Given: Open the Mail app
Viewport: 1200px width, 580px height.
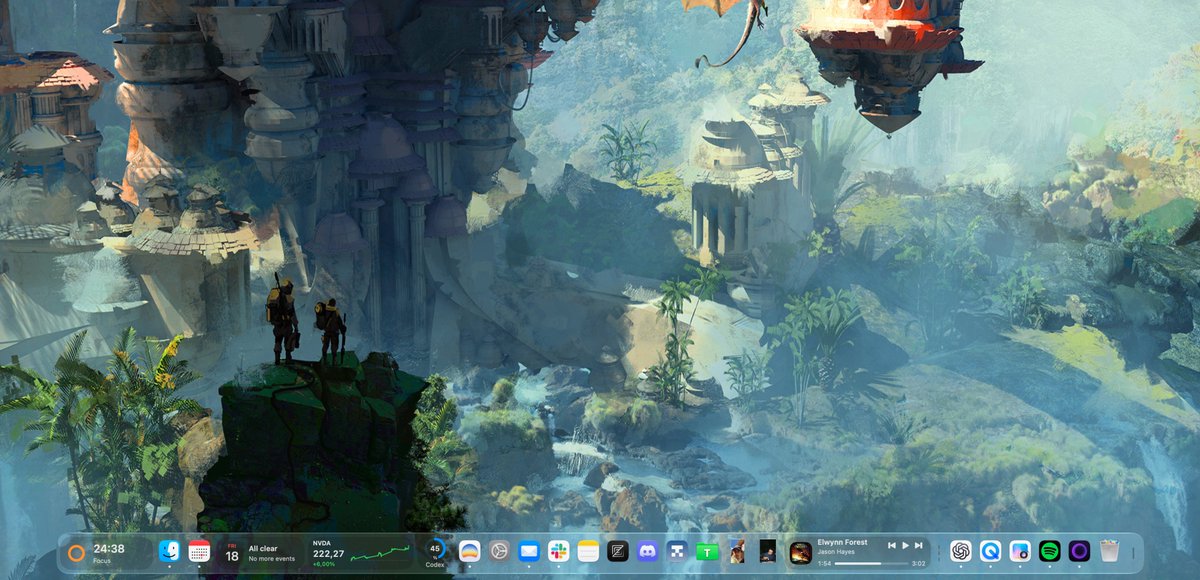Looking at the screenshot, I should pyautogui.click(x=529, y=551).
